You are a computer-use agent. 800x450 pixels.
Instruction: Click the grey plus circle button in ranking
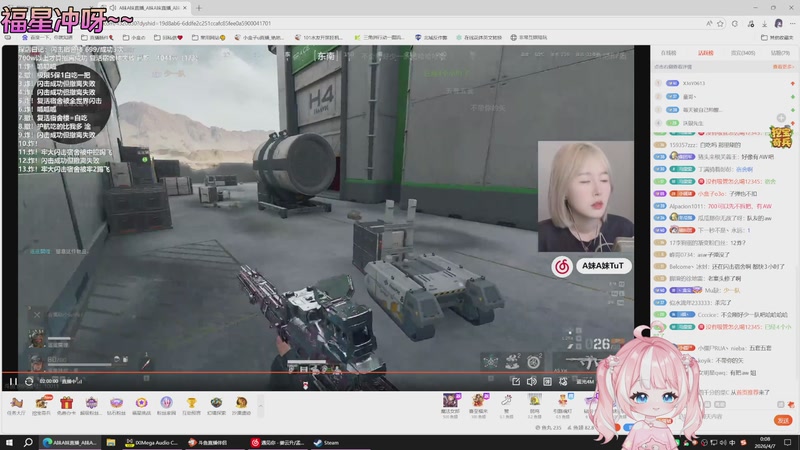tap(781, 118)
